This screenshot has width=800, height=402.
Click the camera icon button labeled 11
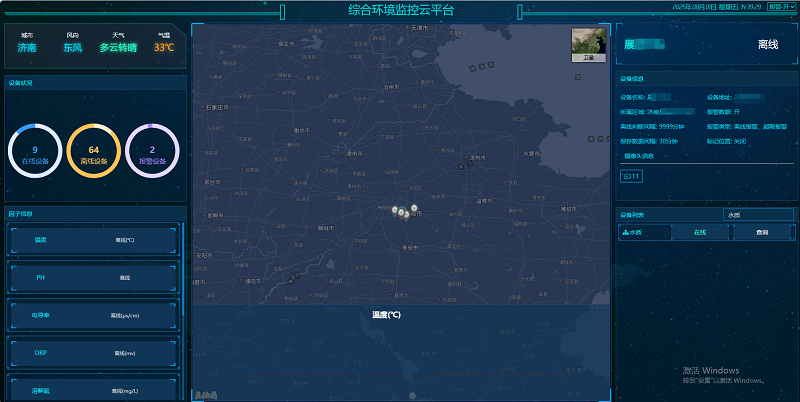[632, 176]
